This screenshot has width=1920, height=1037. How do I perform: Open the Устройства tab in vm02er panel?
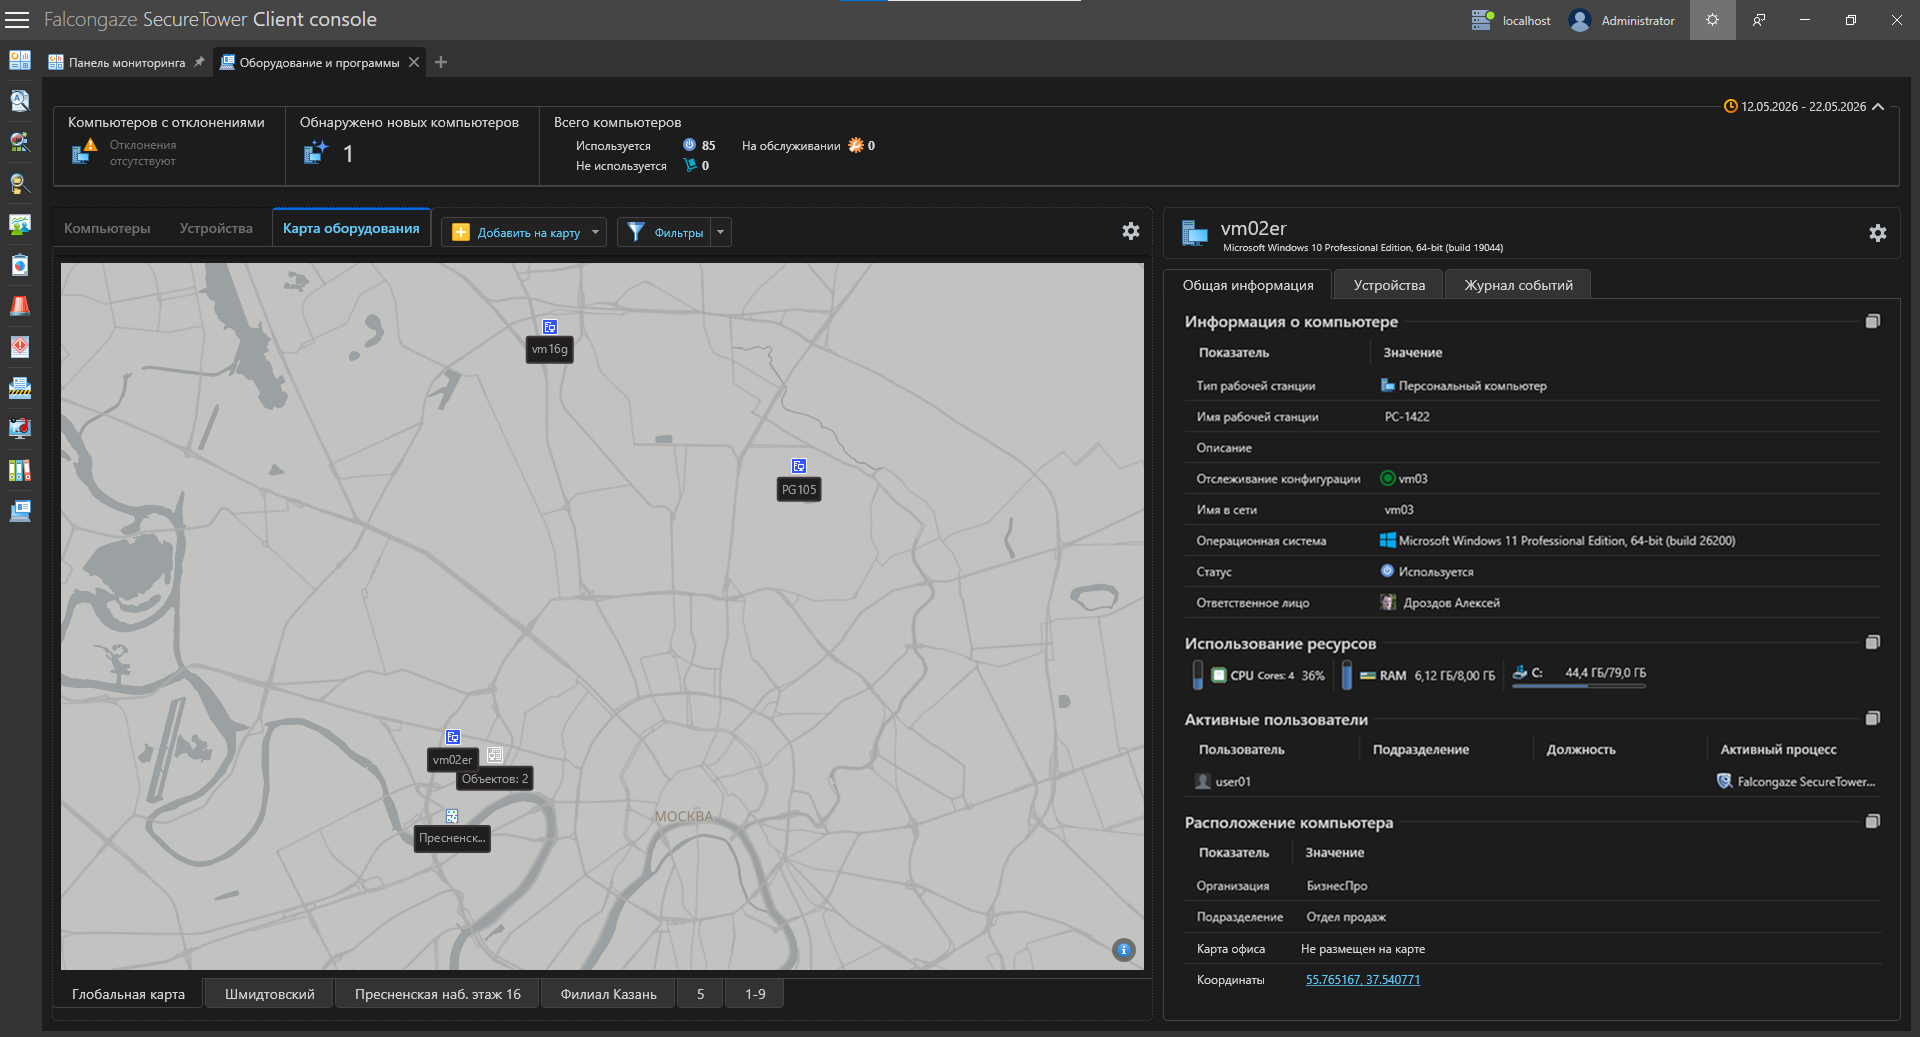[1389, 285]
